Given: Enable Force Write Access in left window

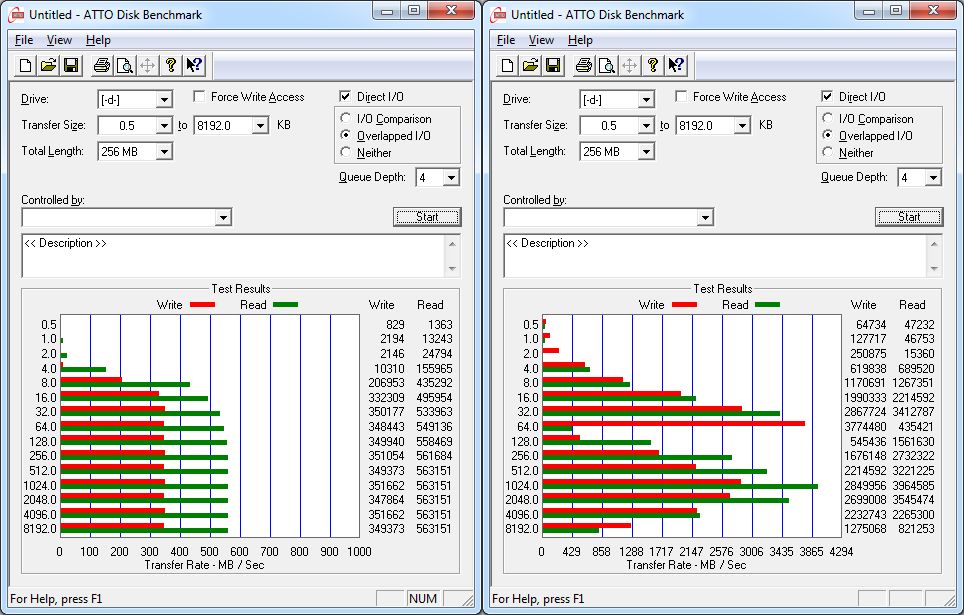Looking at the screenshot, I should [199, 97].
